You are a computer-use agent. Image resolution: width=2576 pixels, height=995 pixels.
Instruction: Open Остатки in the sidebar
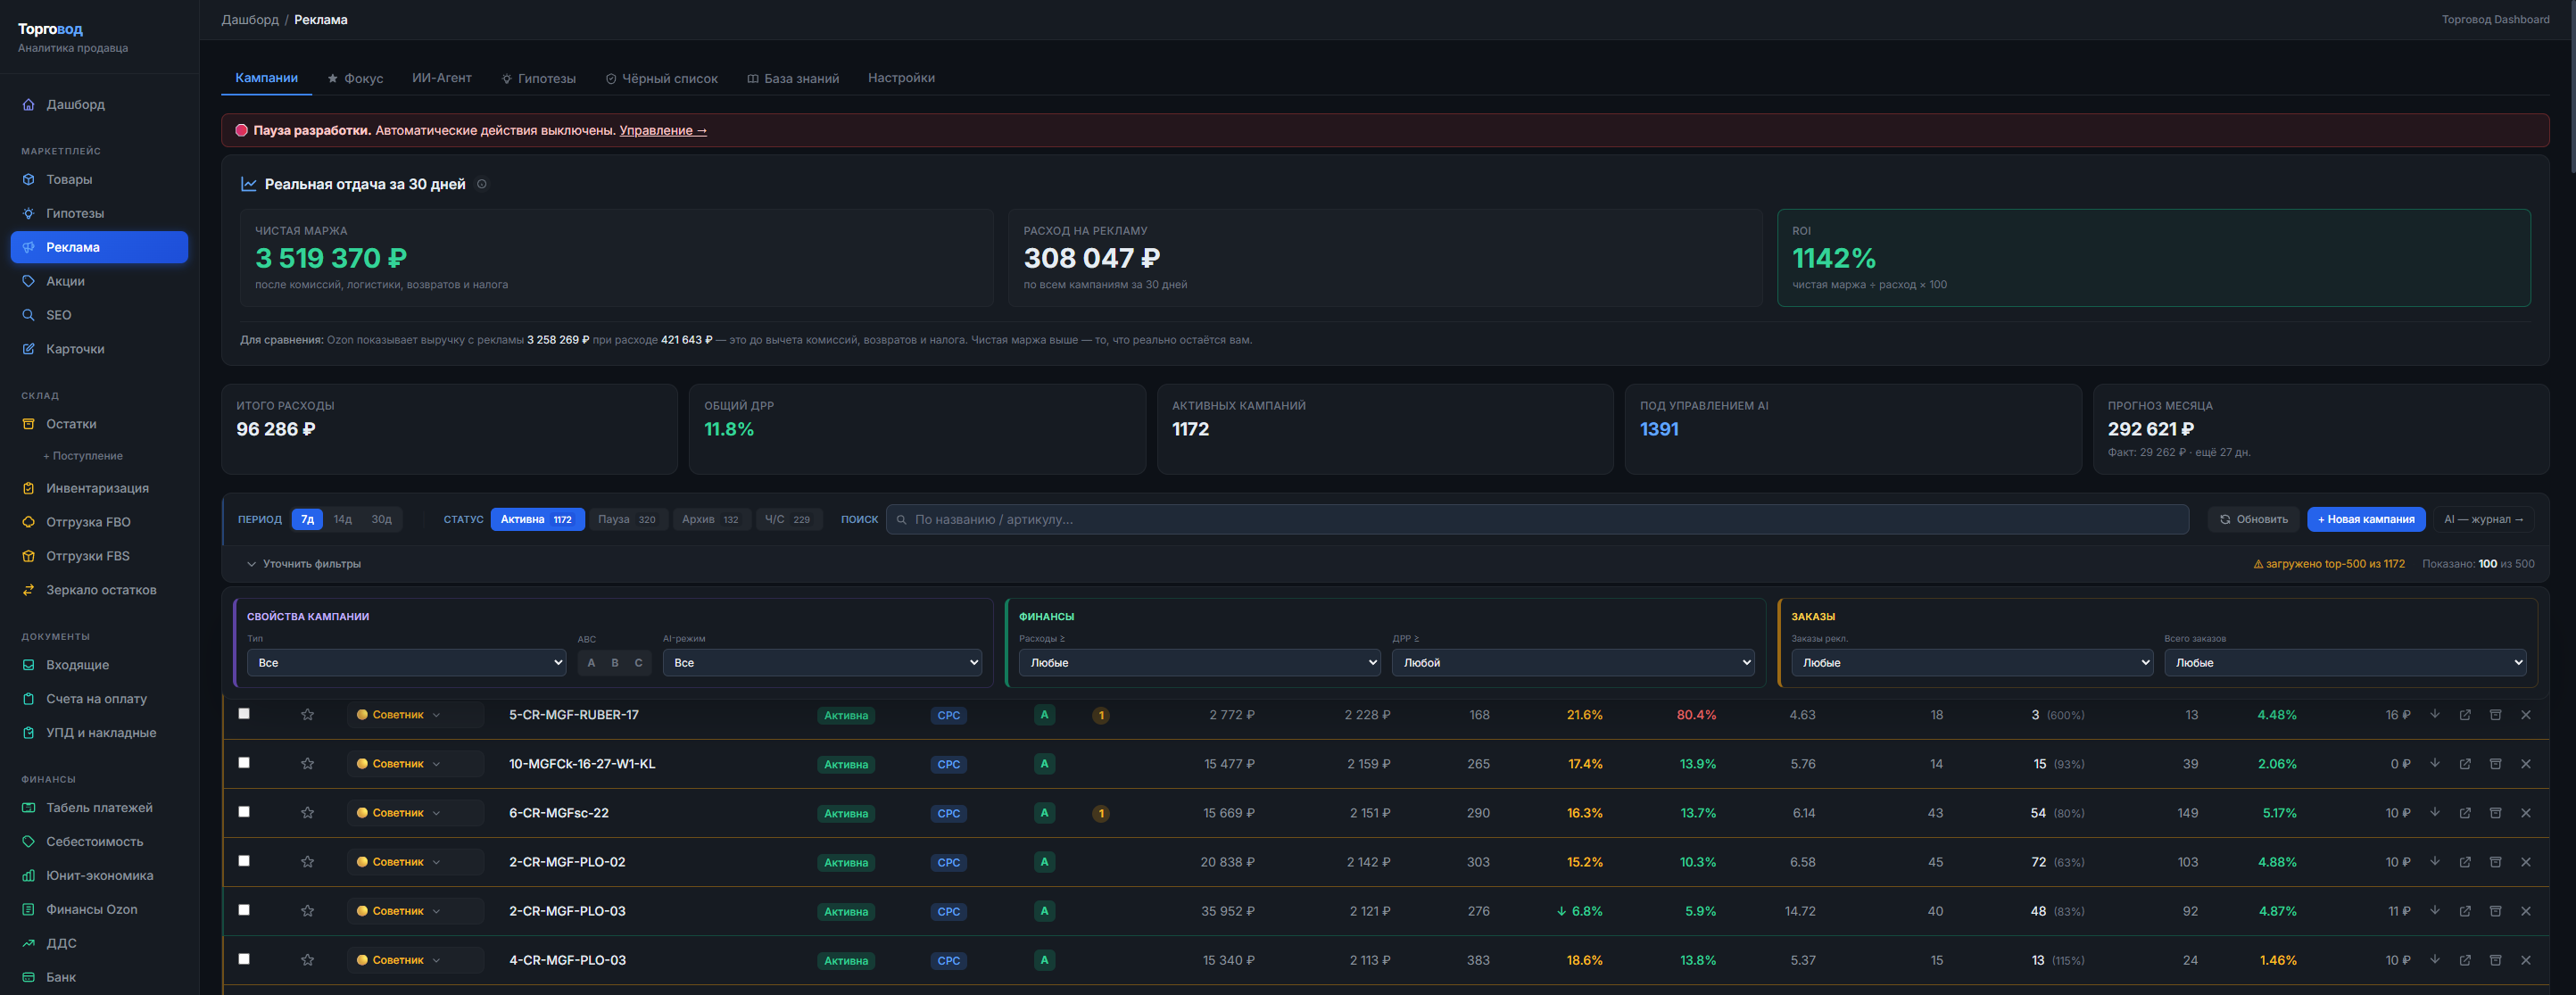tap(71, 424)
